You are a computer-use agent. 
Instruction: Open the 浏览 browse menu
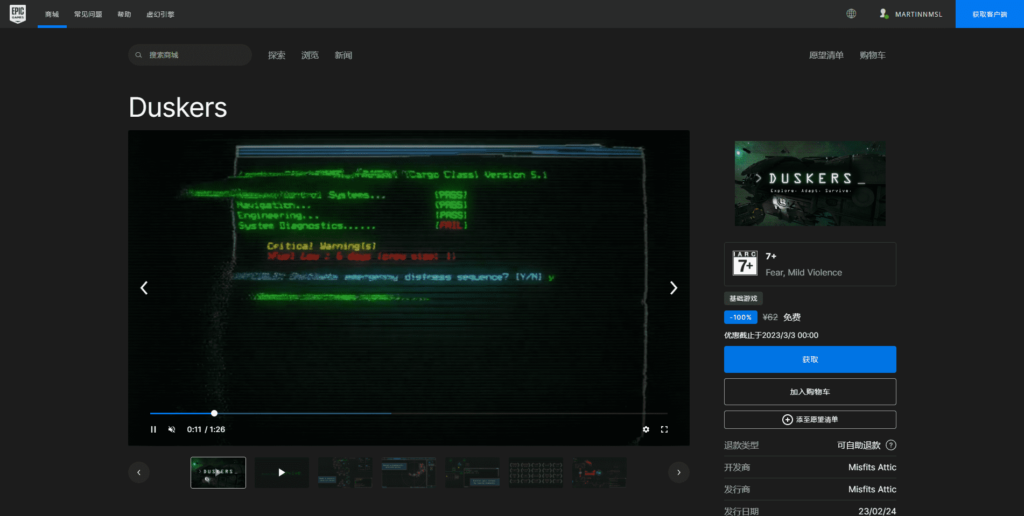click(x=310, y=55)
